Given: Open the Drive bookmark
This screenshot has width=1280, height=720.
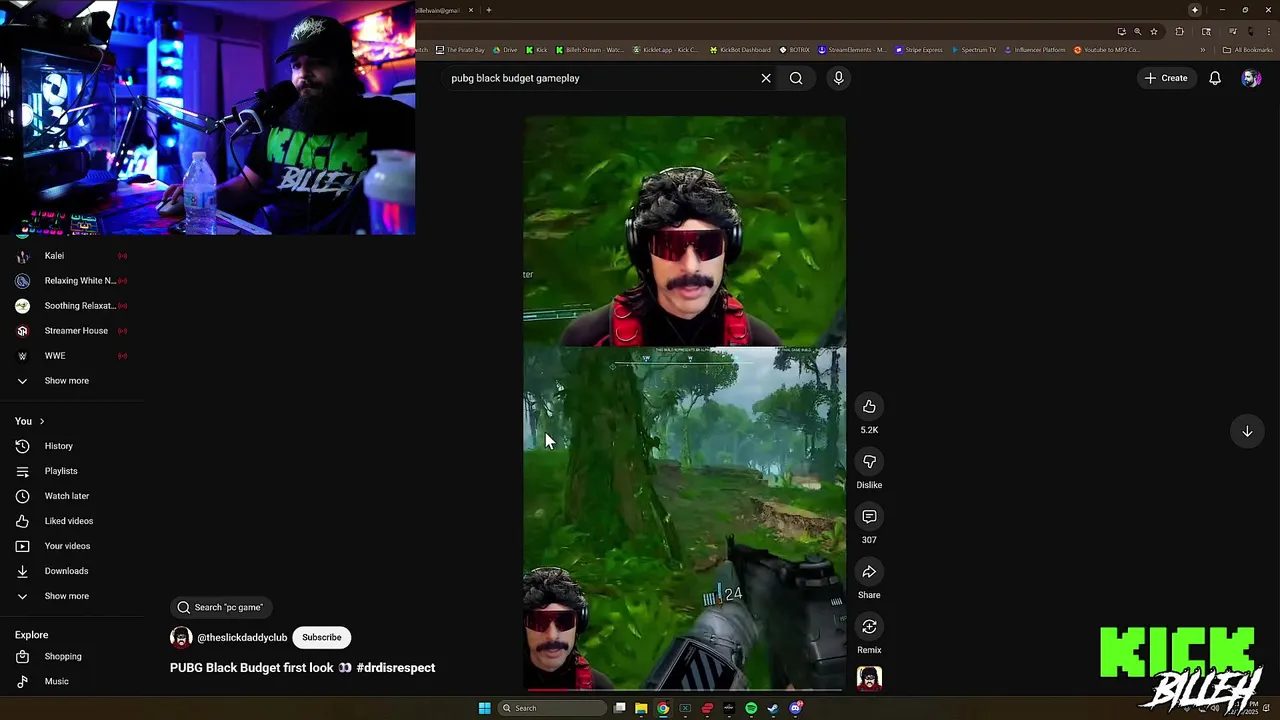Looking at the screenshot, I should [x=505, y=50].
